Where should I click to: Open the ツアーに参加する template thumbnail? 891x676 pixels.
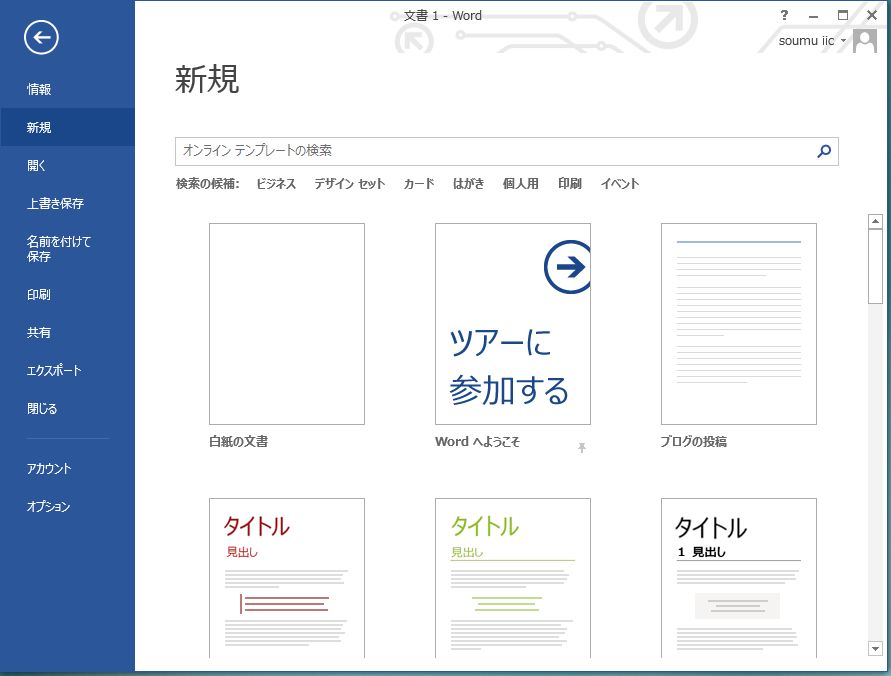point(513,324)
